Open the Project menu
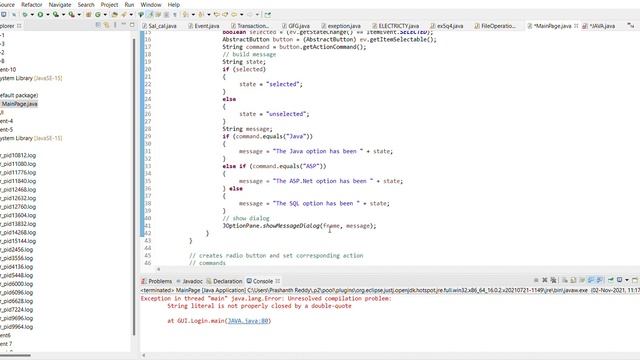 109,4
